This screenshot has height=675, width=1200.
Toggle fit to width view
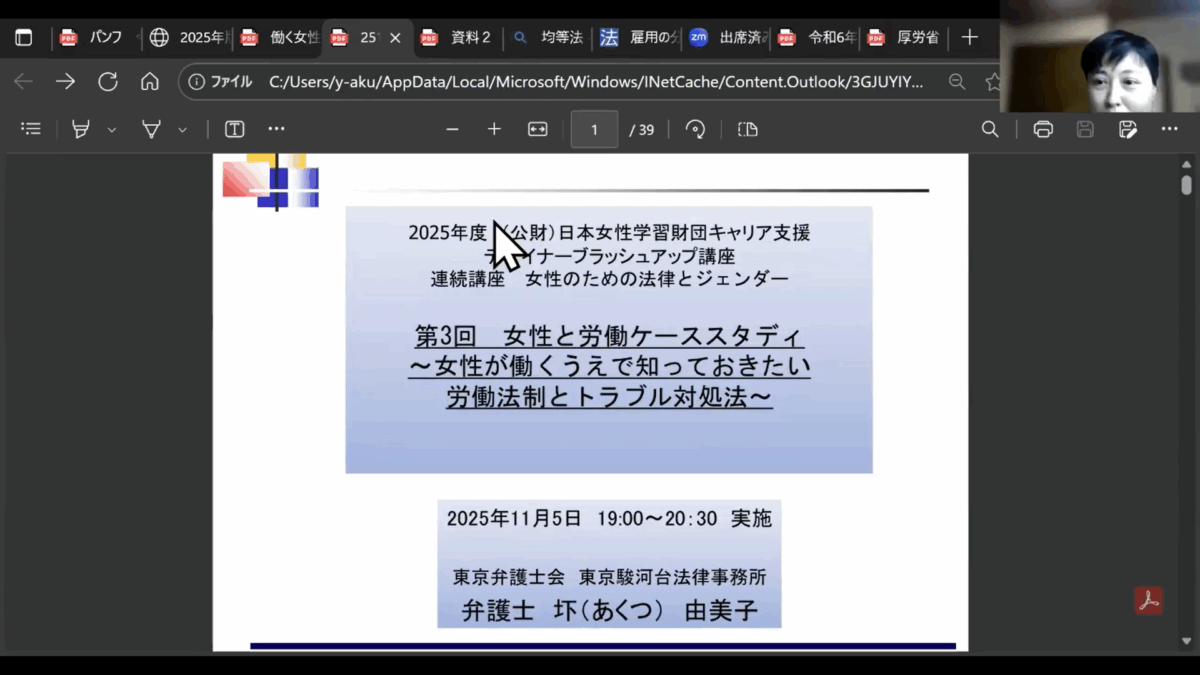pos(538,129)
